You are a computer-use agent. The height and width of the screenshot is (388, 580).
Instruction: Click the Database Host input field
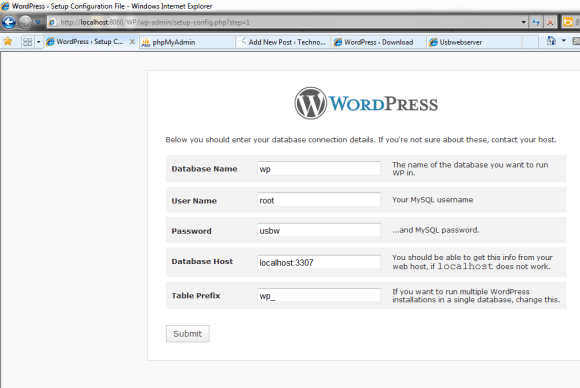coord(319,262)
